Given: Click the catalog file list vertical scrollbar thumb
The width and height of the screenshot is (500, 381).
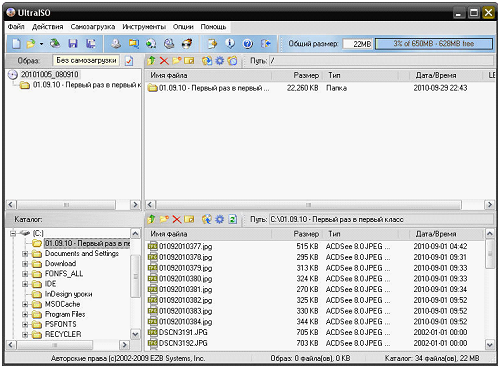Looking at the screenshot, I should 490,254.
